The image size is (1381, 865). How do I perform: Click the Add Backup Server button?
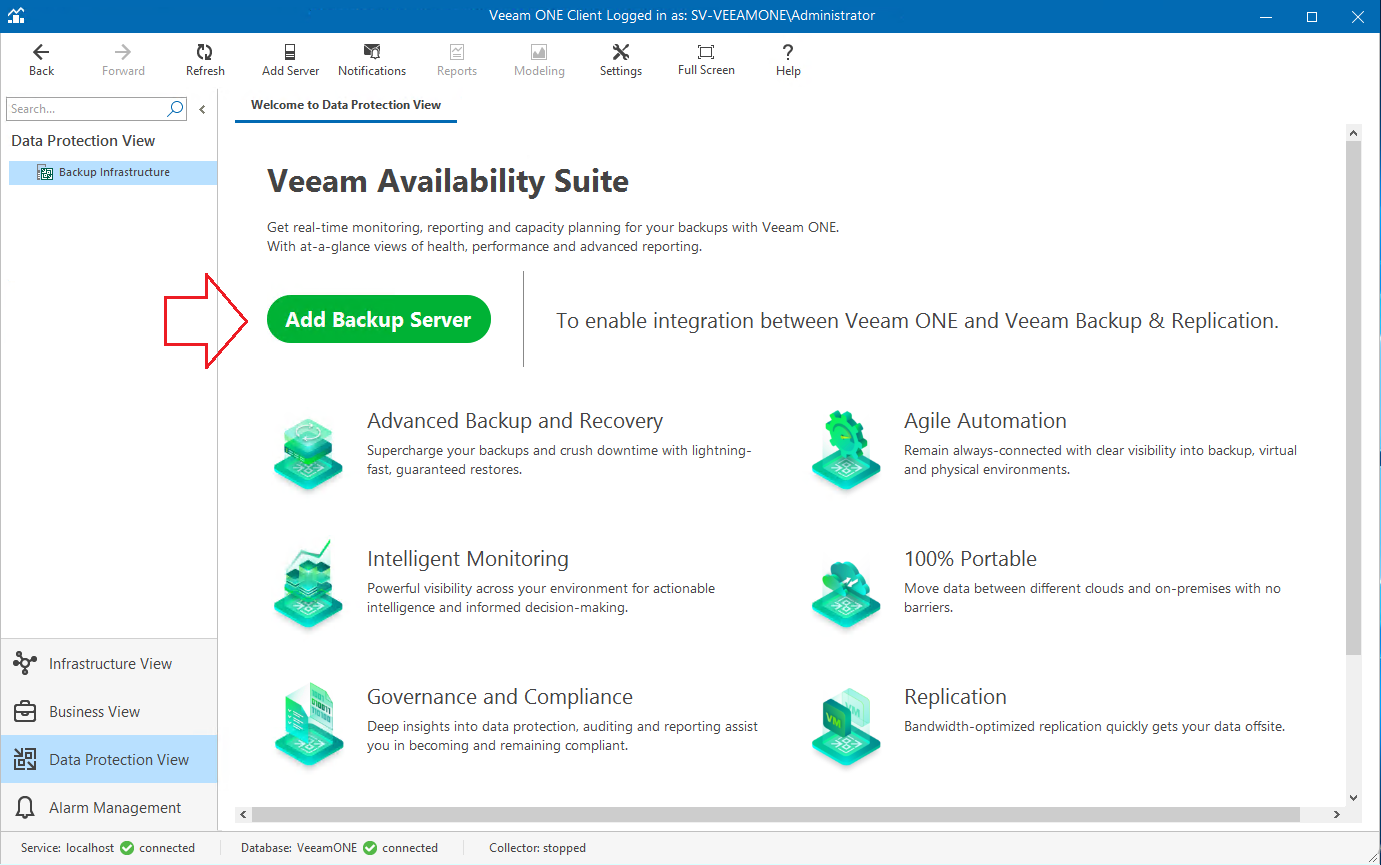tap(379, 319)
